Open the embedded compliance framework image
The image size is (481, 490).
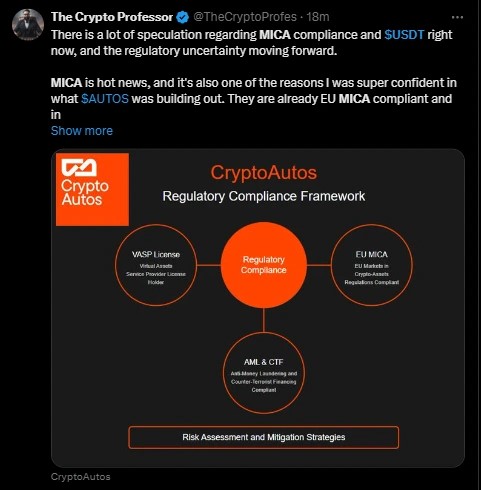click(258, 308)
